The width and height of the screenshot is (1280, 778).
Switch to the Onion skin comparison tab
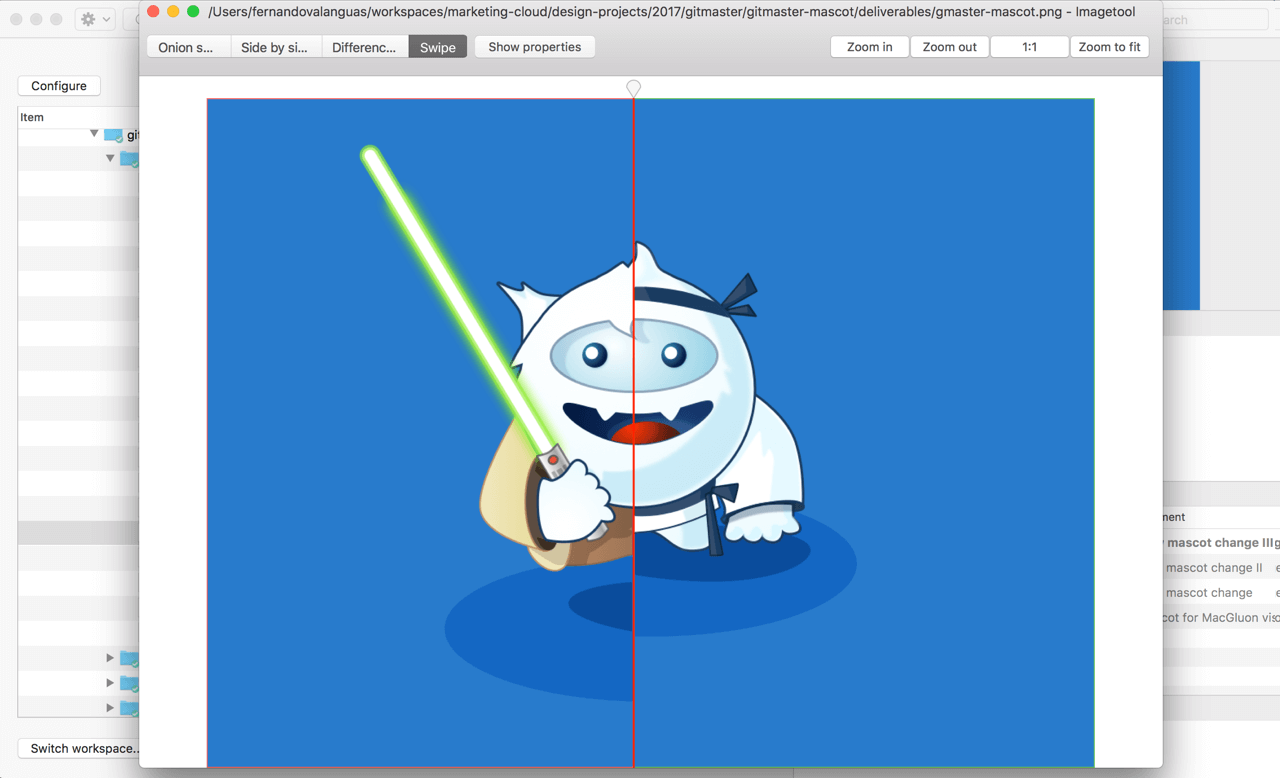click(x=188, y=47)
